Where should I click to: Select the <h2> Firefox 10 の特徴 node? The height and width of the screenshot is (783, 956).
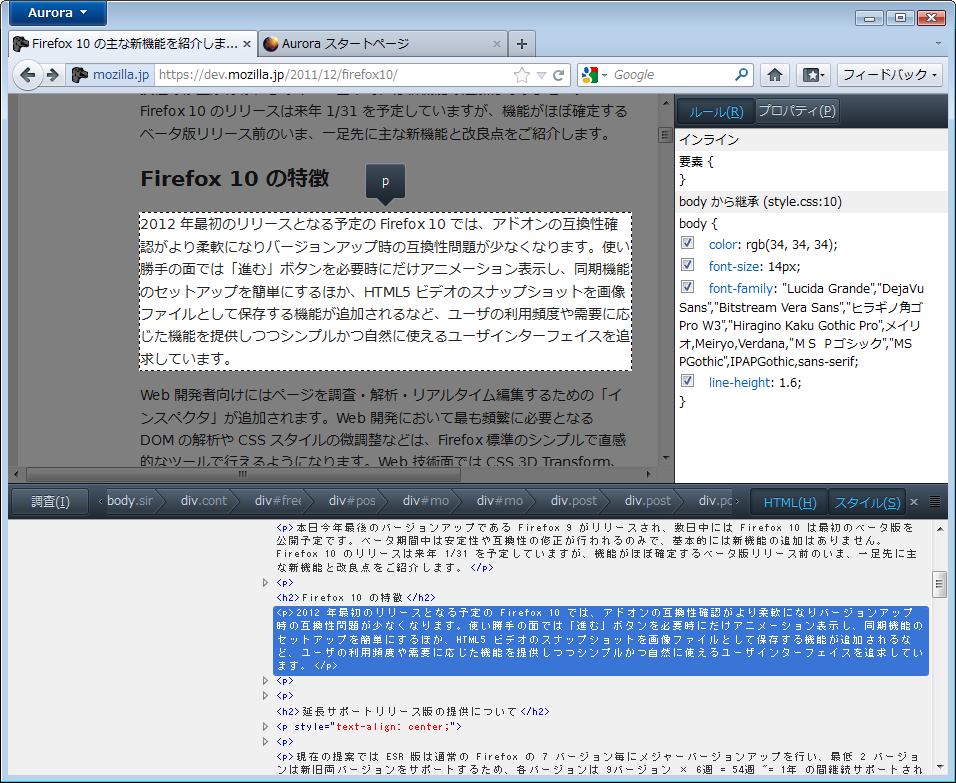(356, 598)
